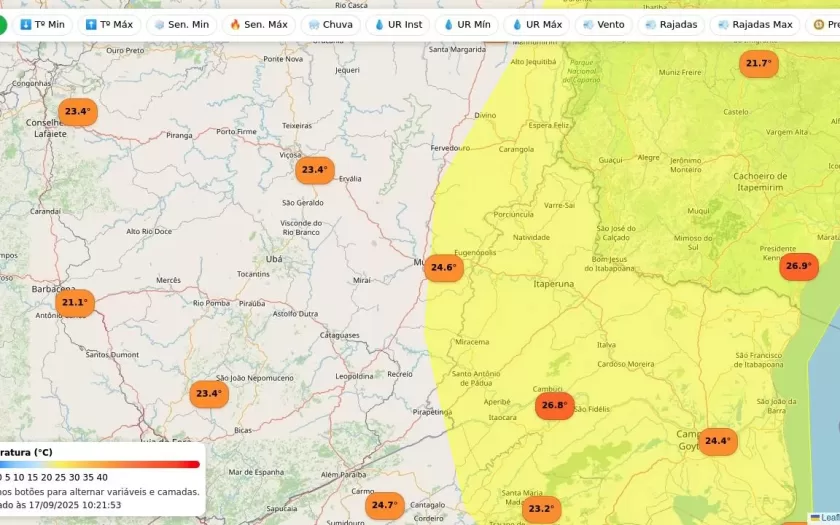Click the 26.9° station marker near Presidente Kennedy
The image size is (840, 525).
[x=798, y=266]
